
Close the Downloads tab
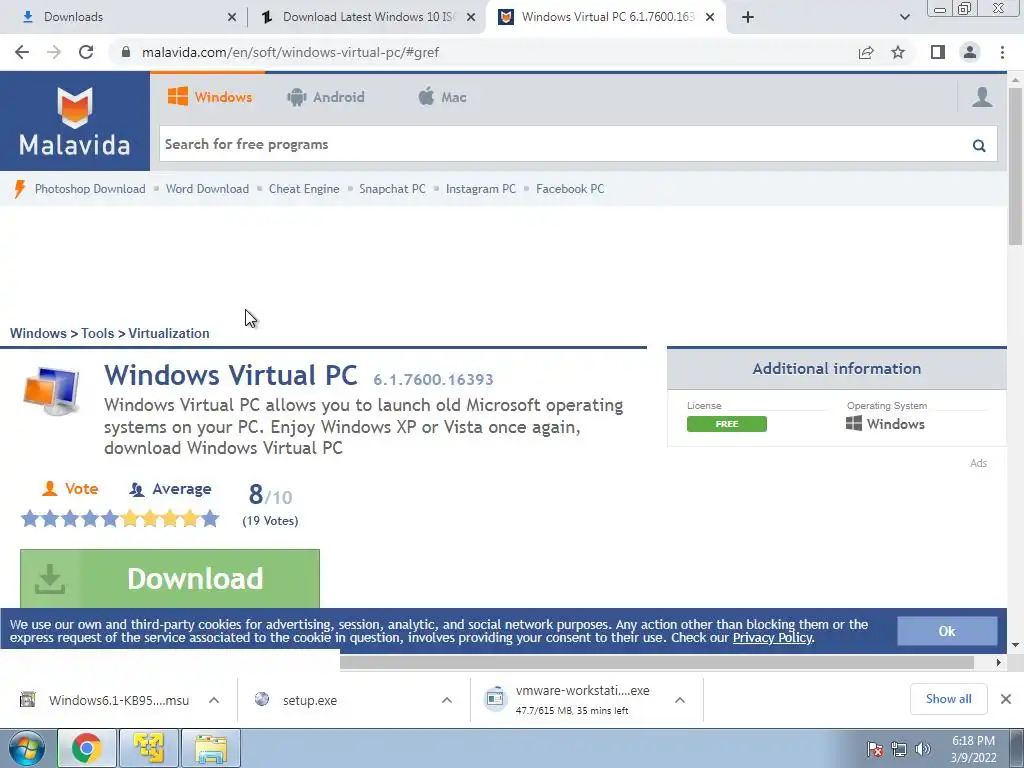coord(232,17)
